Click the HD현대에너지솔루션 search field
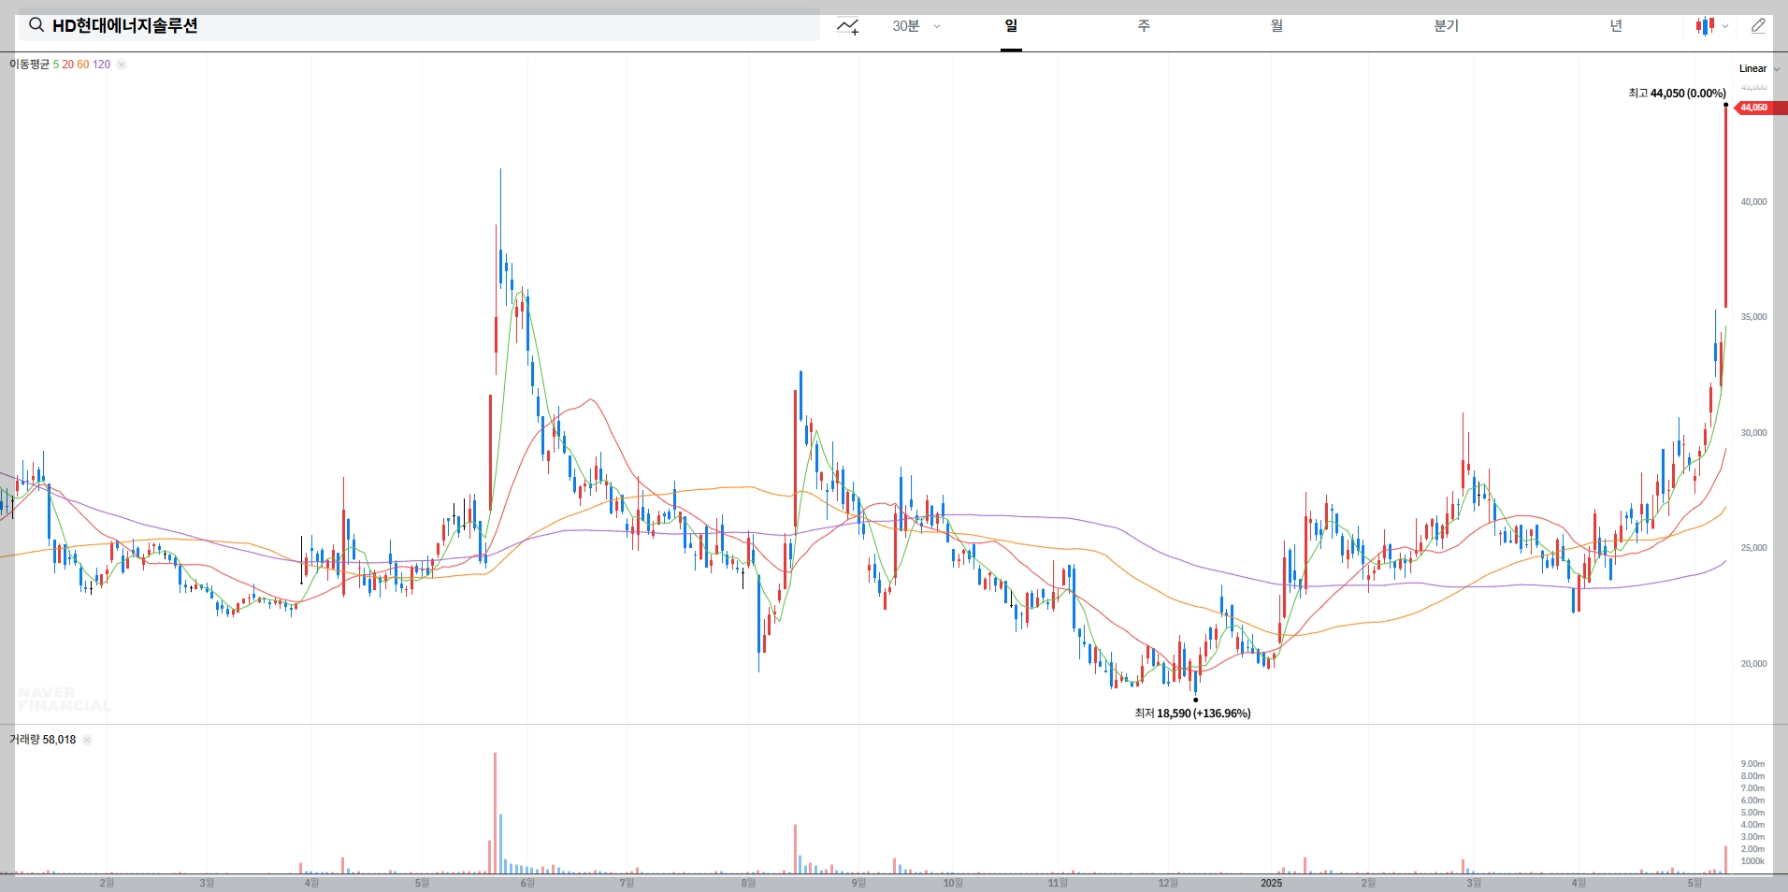The height and width of the screenshot is (892, 1788). pos(419,26)
